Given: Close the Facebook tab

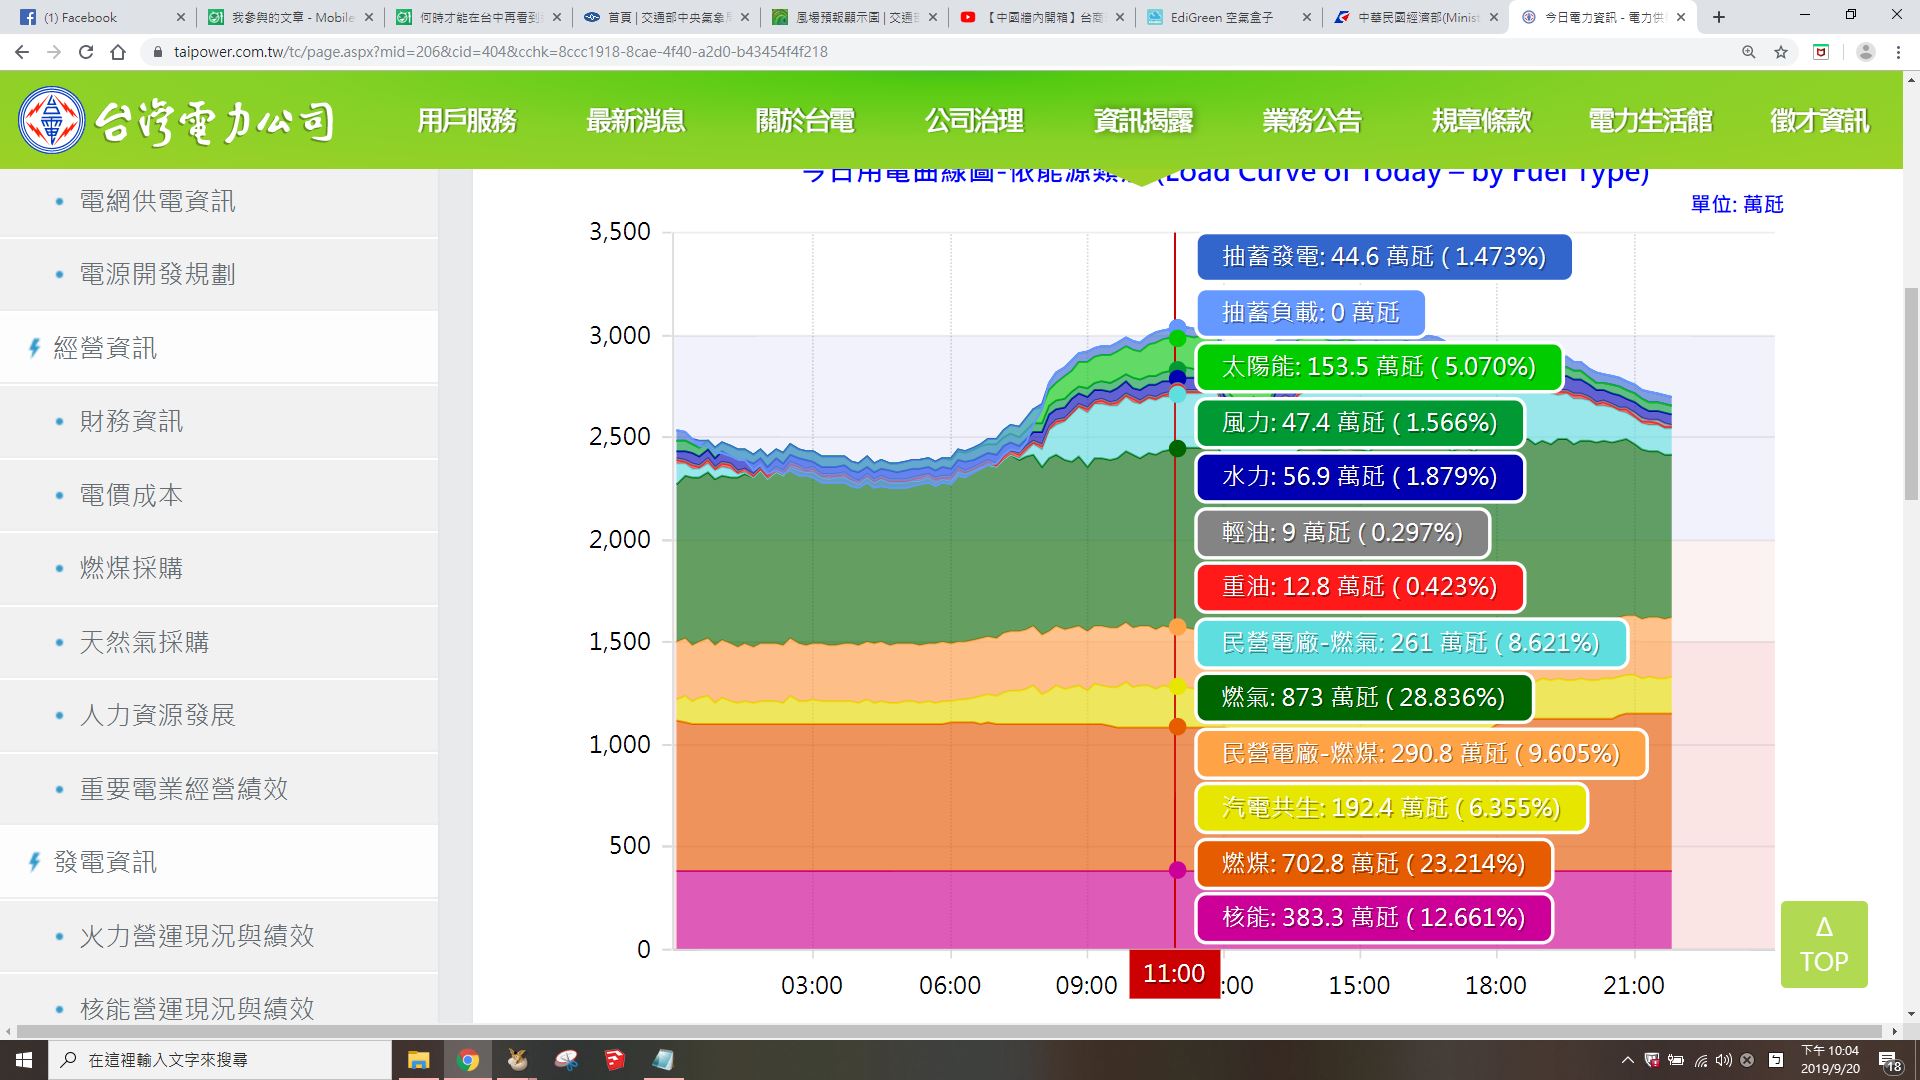Looking at the screenshot, I should pos(180,17).
